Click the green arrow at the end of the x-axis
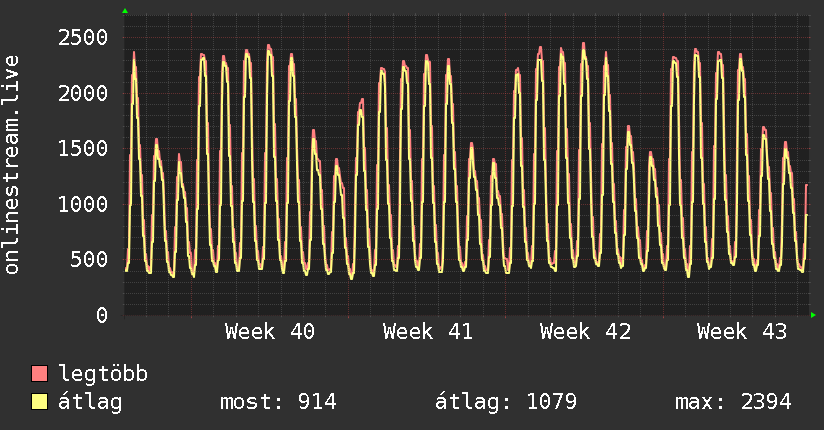Screen dimensions: 824x430 point(813,315)
